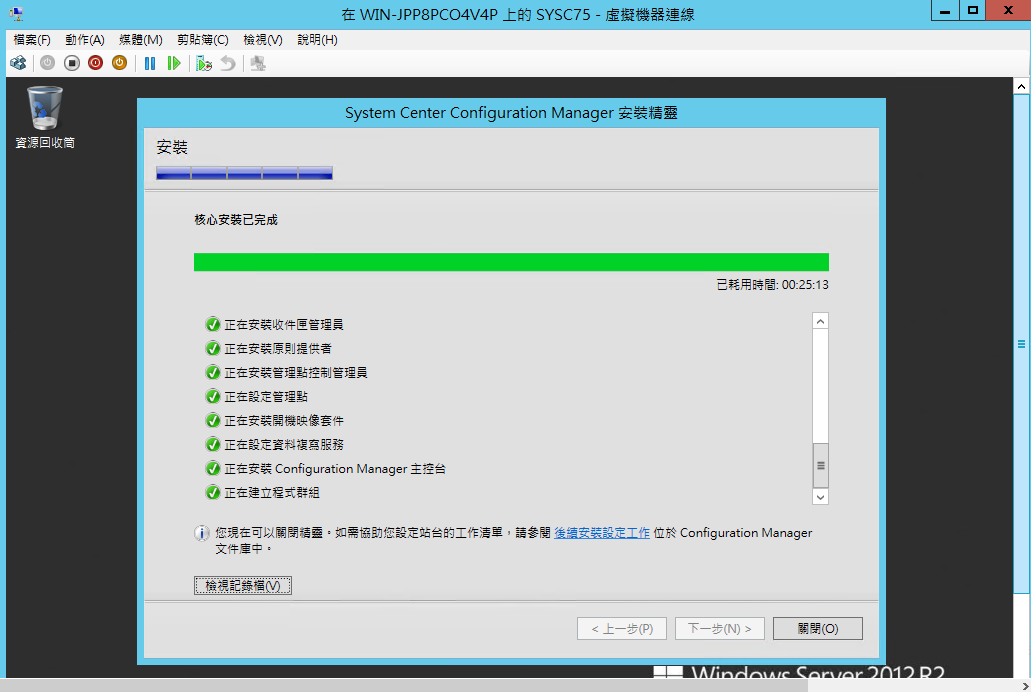Click the disabled 下一步(N) button
Screen dimensions: 1031x692
click(720, 628)
